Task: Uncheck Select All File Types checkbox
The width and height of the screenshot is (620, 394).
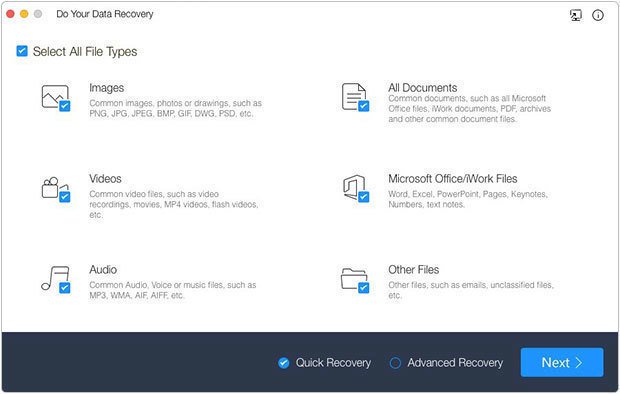Action: [22, 51]
